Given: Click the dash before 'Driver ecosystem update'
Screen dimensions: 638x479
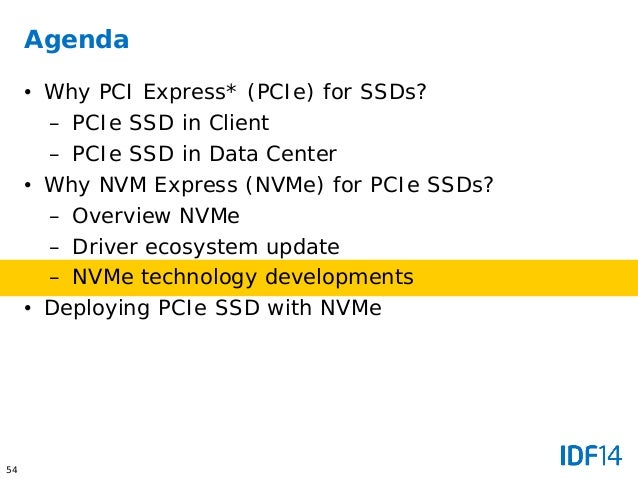Looking at the screenshot, I should [55, 248].
